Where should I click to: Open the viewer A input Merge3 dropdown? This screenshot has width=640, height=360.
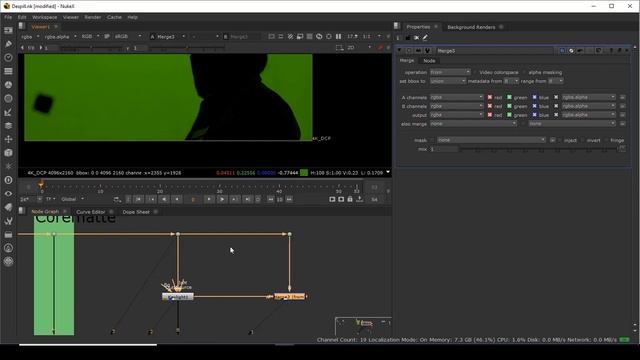[x=167, y=36]
